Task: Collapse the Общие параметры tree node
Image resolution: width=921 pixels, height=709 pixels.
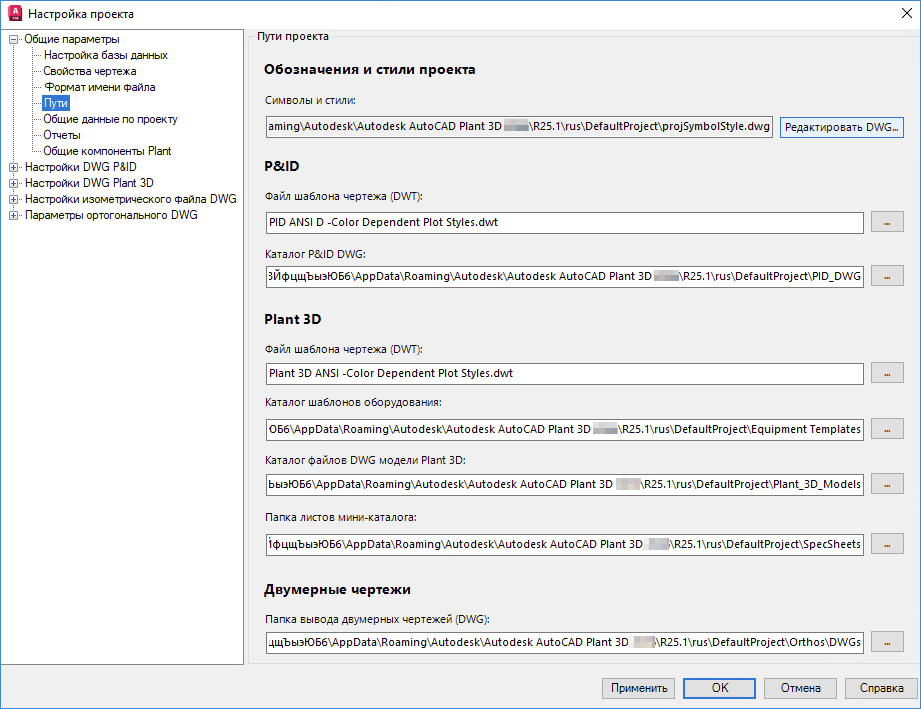Action: click(x=14, y=39)
